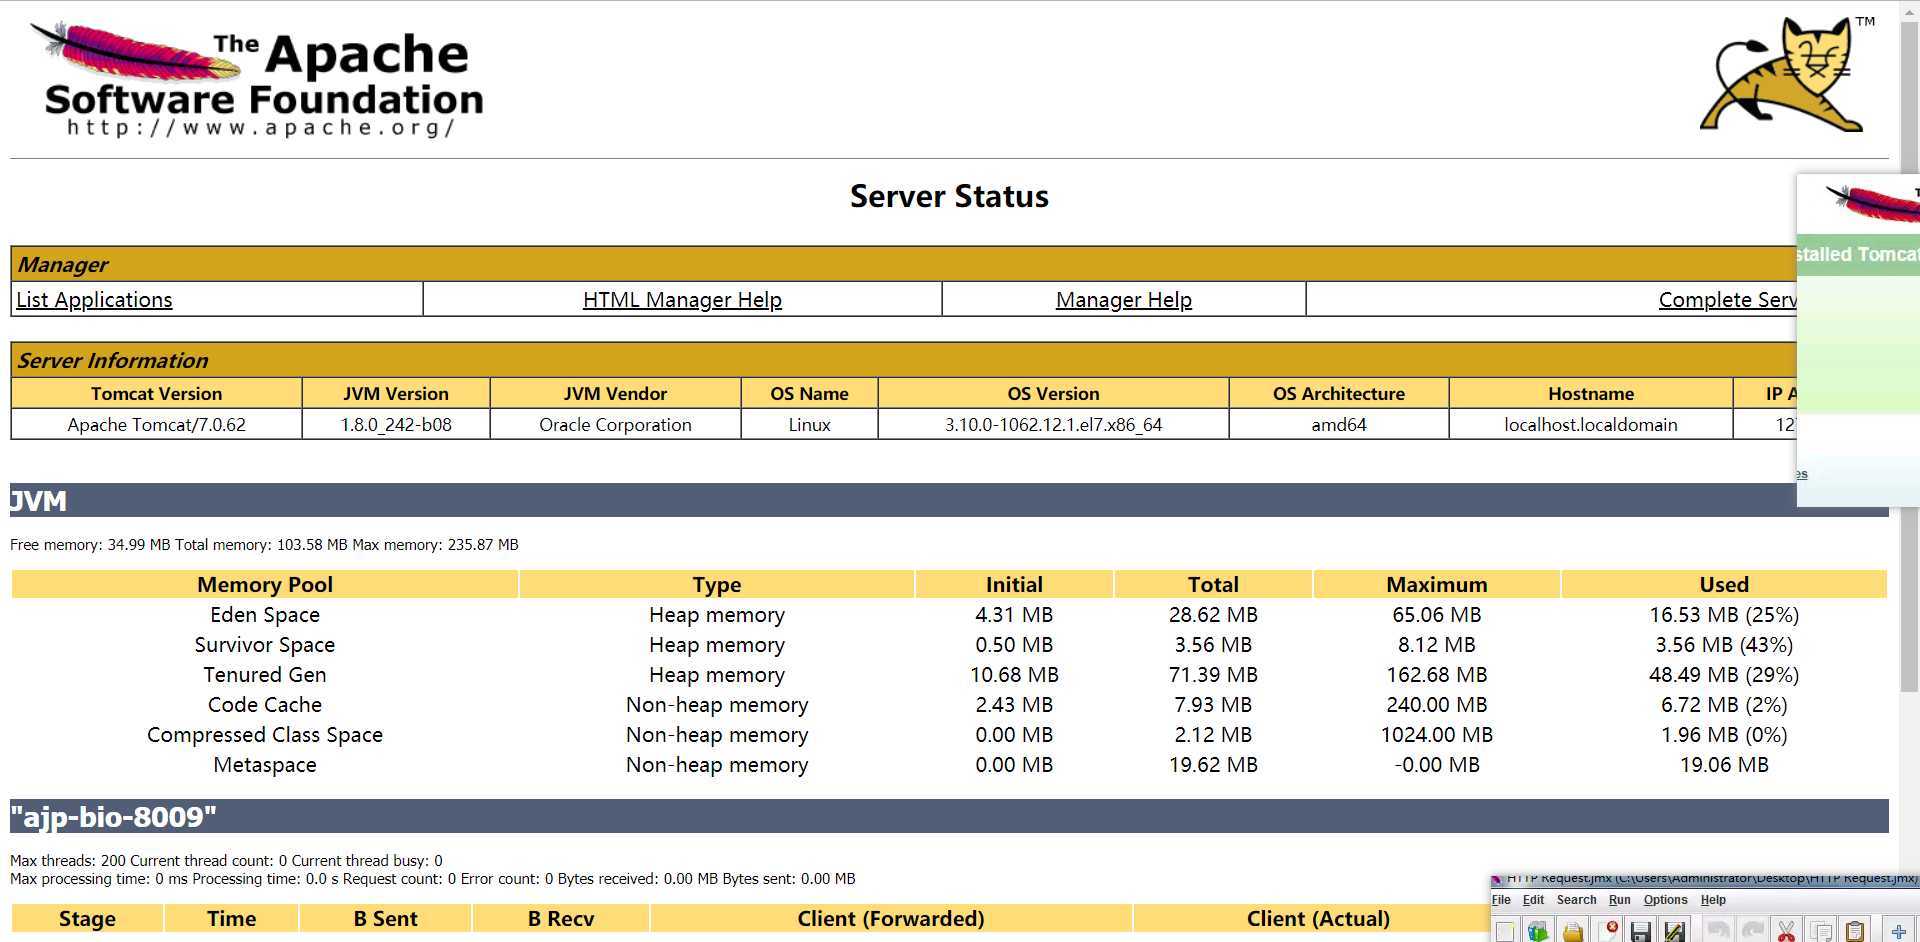Click the Metaspace memory pool label
This screenshot has height=942, width=1920.
[265, 765]
